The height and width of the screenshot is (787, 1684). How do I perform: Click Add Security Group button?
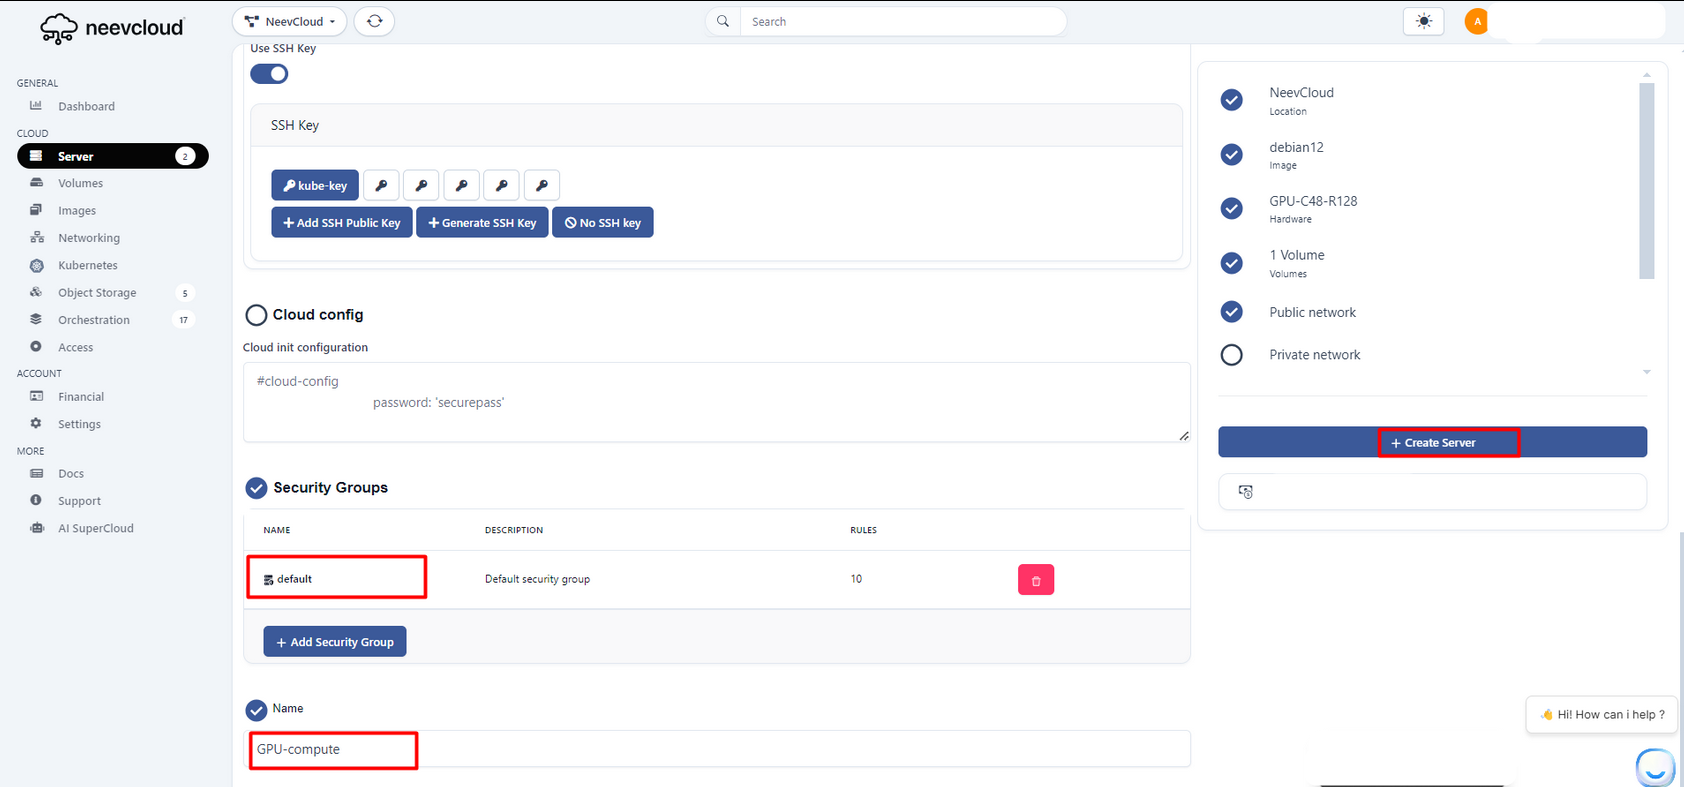(335, 642)
